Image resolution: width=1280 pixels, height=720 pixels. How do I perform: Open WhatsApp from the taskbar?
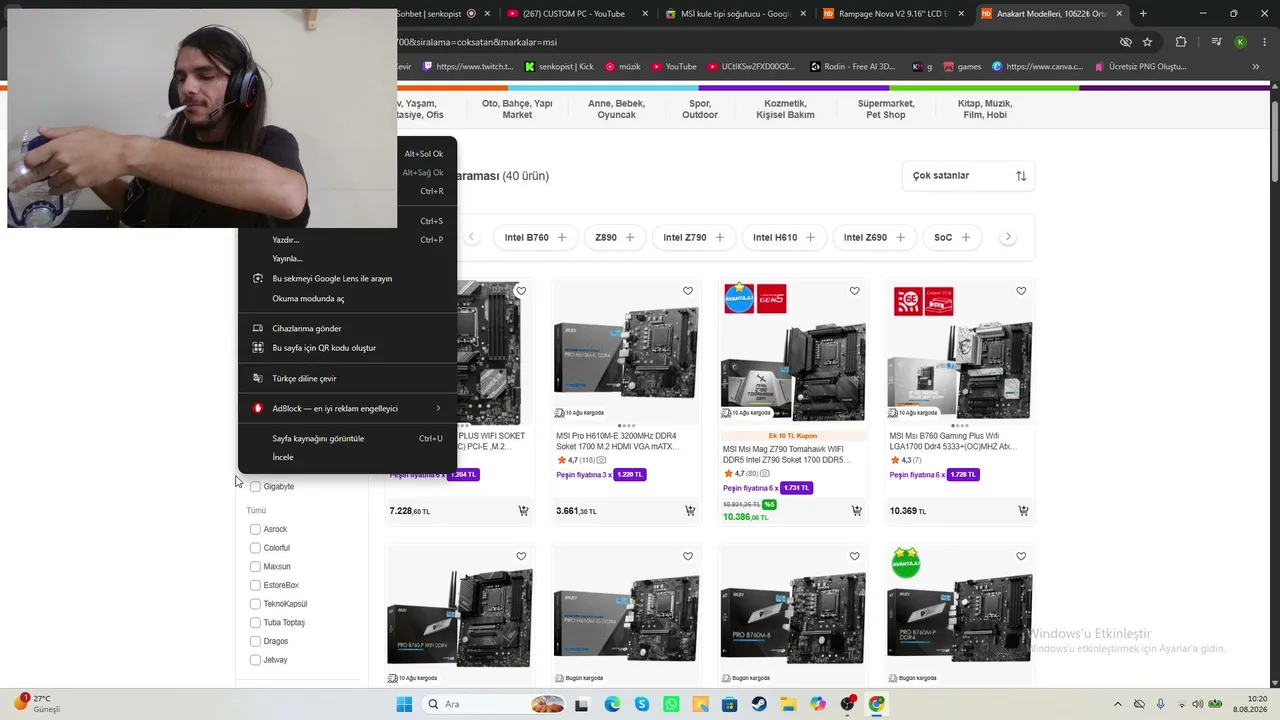click(x=671, y=704)
